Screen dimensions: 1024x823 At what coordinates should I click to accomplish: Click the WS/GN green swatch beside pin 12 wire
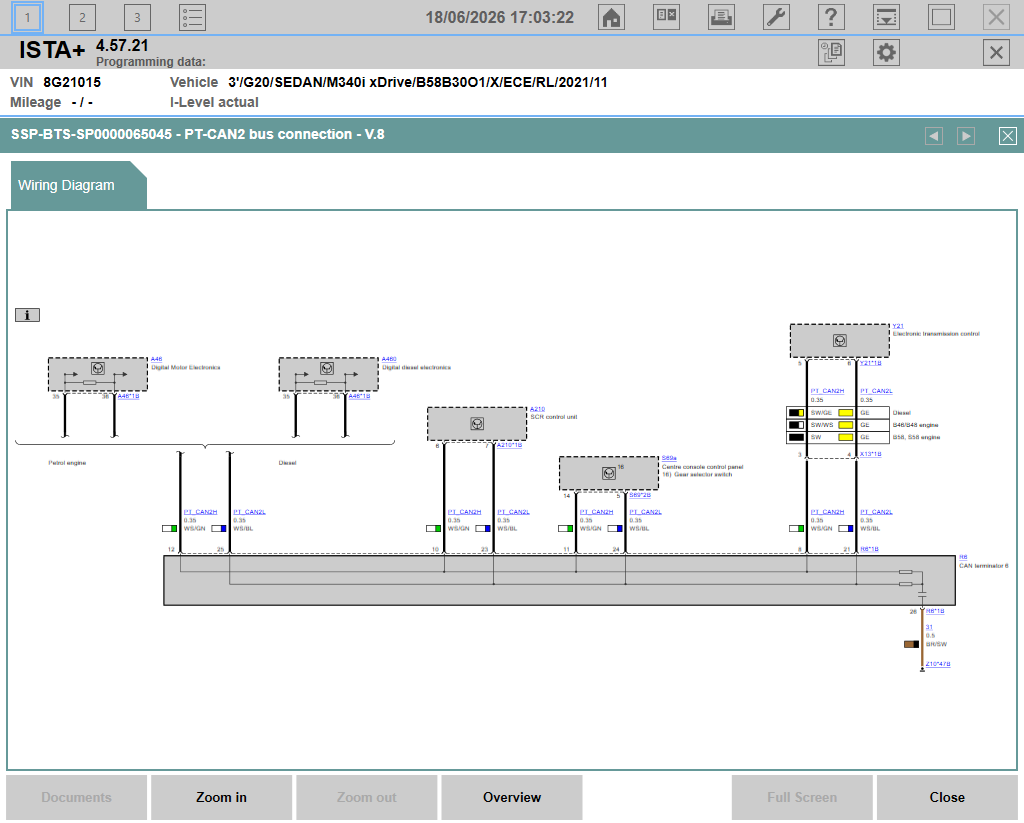coord(170,528)
